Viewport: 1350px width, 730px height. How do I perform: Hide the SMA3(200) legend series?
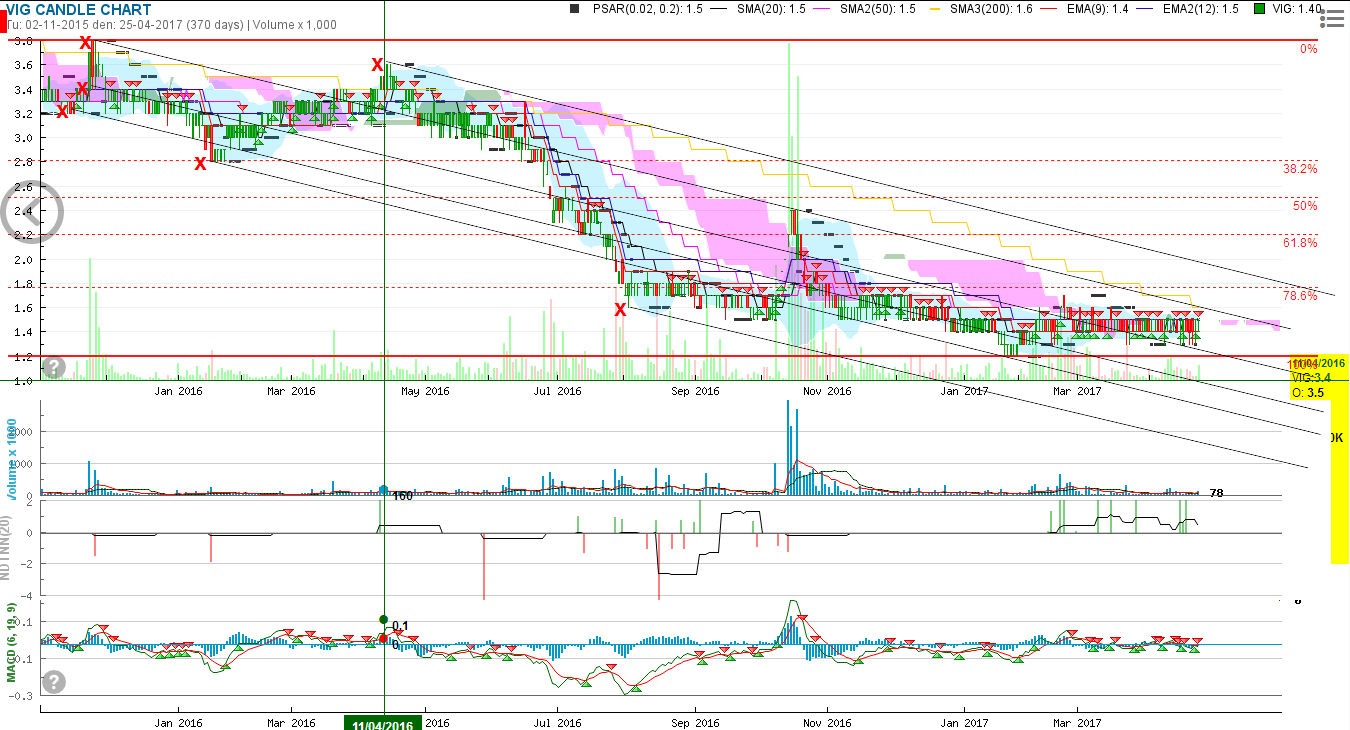980,9
